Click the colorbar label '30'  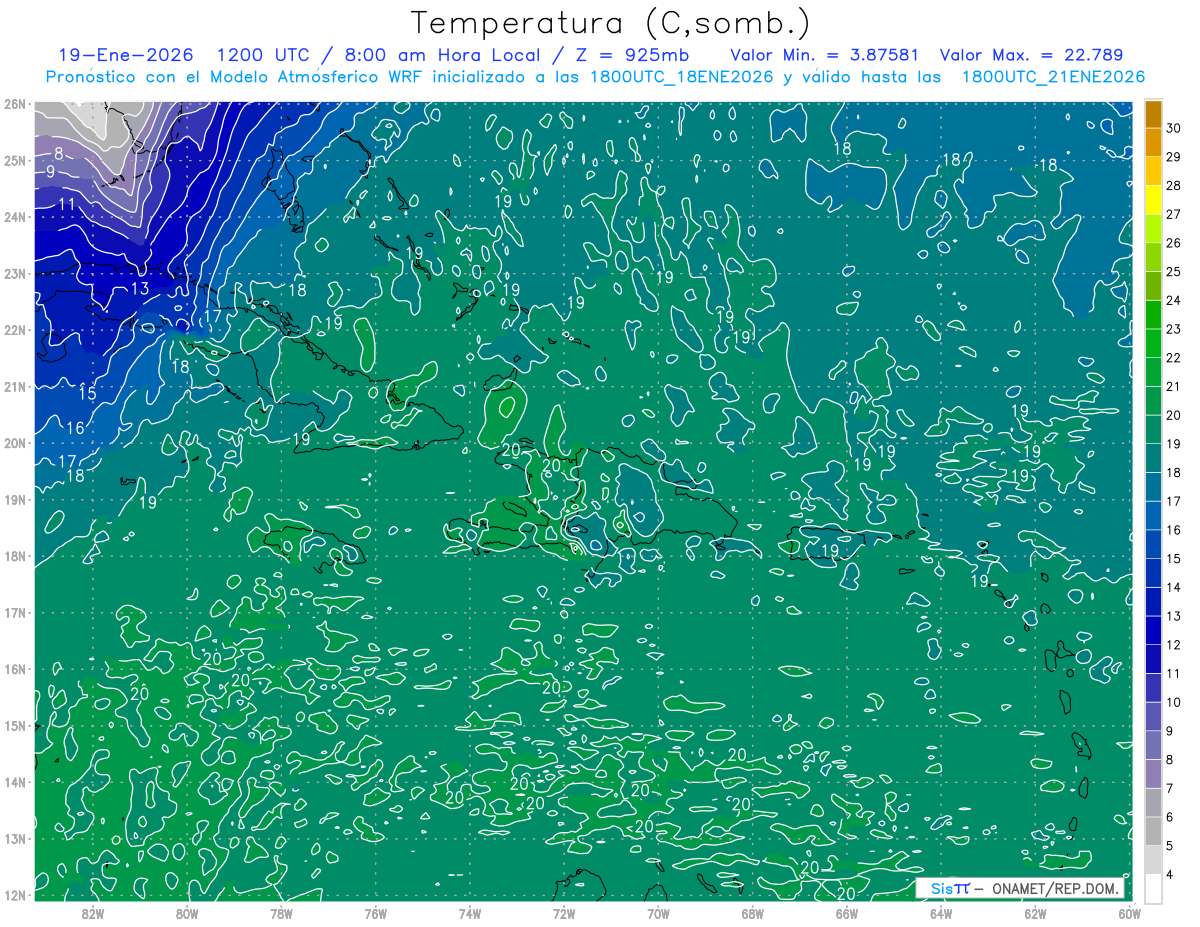(1174, 127)
